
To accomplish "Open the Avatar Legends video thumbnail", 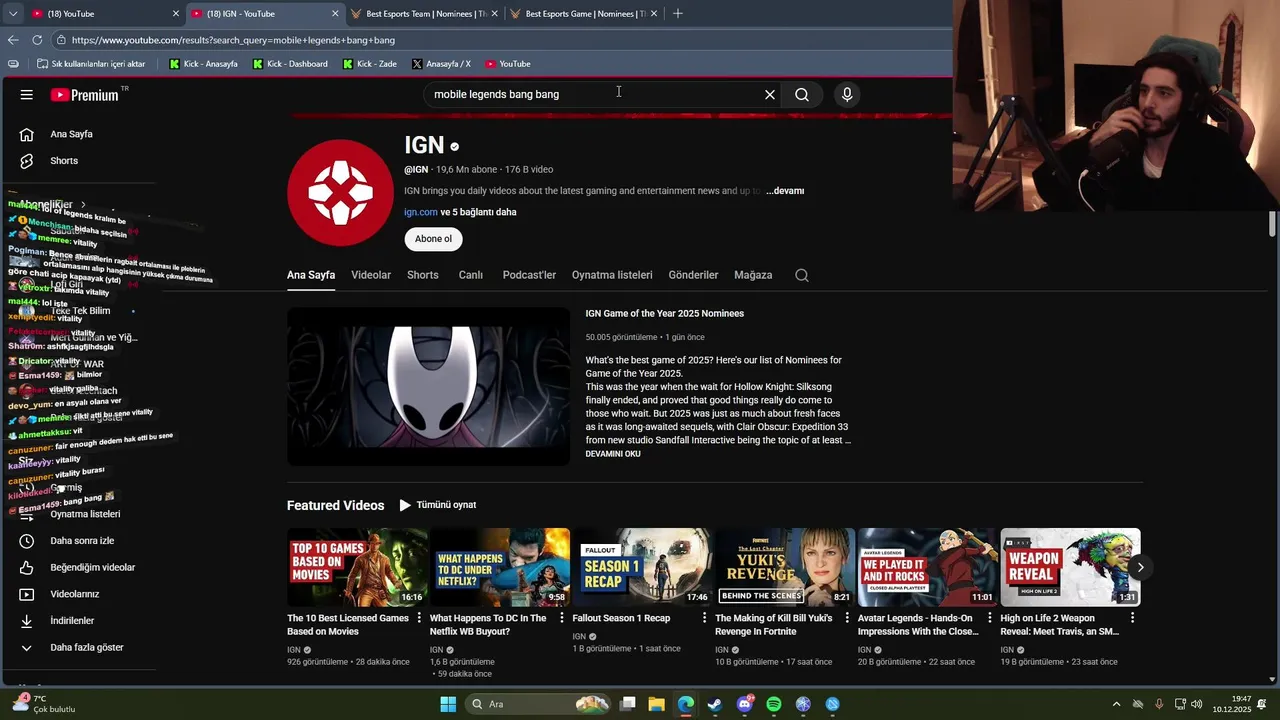I will (927, 567).
